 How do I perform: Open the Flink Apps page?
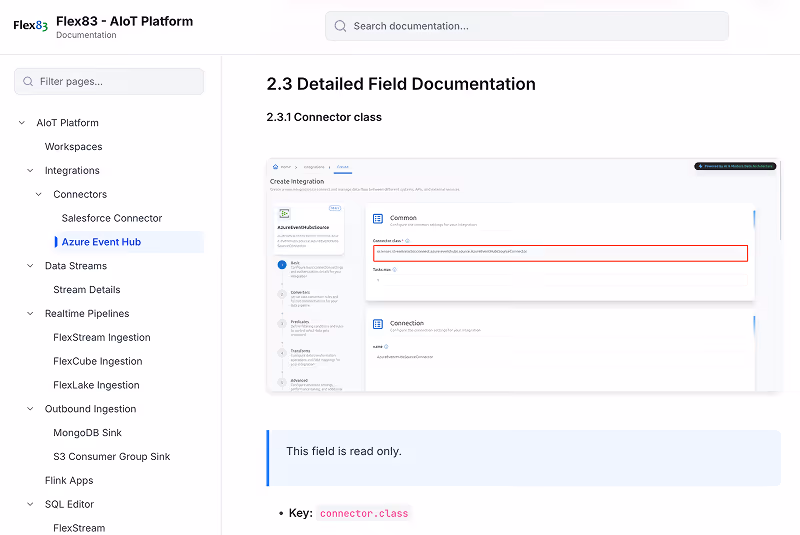click(x=69, y=480)
